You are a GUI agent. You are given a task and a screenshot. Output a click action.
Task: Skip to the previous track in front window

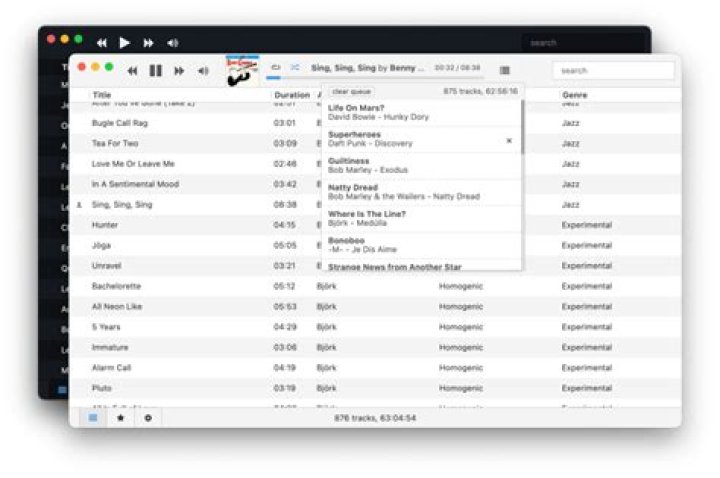(x=132, y=70)
